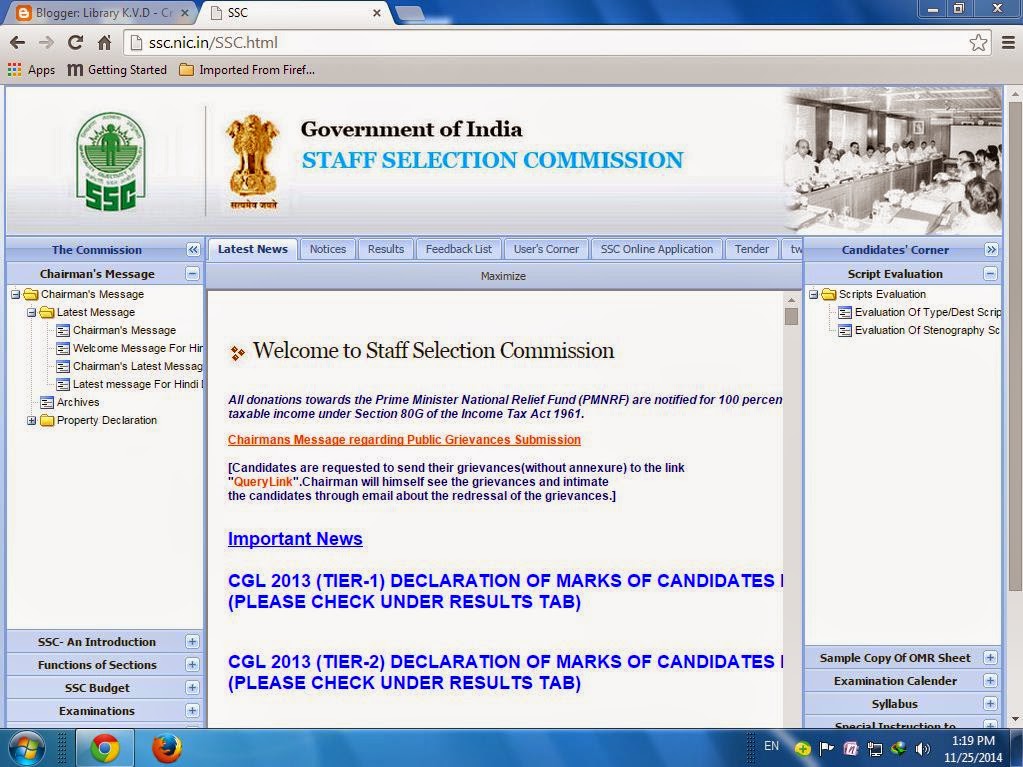This screenshot has height=767, width=1023.
Task: Open the Apps bookmarks shortcut
Action: pos(31,70)
